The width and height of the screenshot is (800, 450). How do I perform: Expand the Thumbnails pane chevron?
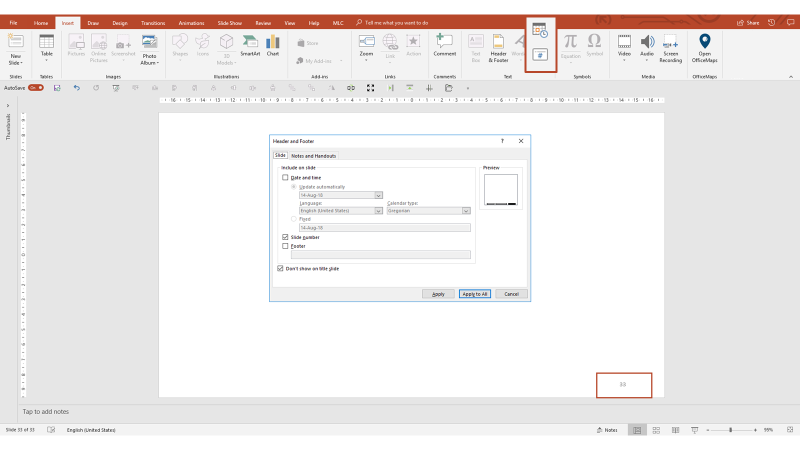point(8,106)
